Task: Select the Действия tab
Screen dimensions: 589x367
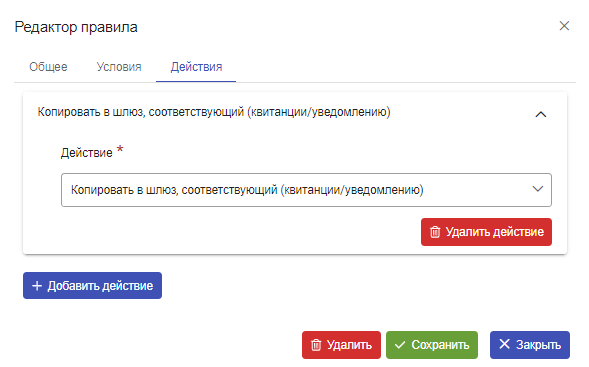Action: (x=196, y=67)
